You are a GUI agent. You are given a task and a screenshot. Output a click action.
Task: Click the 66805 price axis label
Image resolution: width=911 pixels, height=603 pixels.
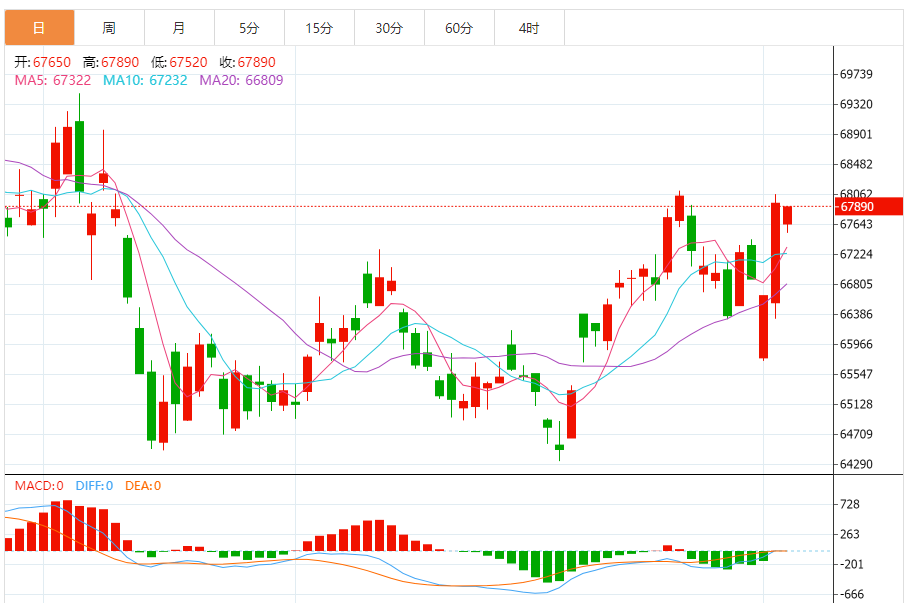pyautogui.click(x=856, y=284)
